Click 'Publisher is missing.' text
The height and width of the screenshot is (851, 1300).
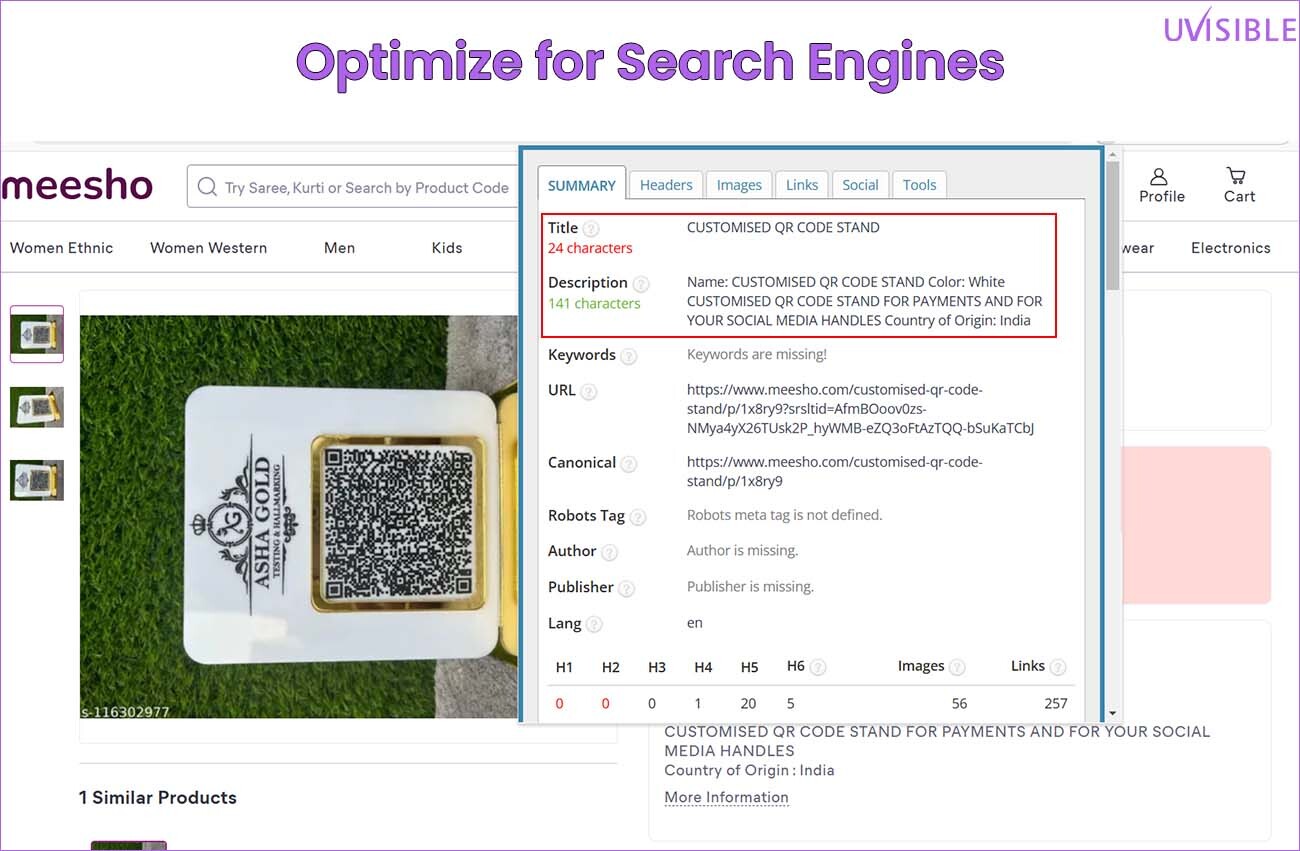(x=751, y=586)
